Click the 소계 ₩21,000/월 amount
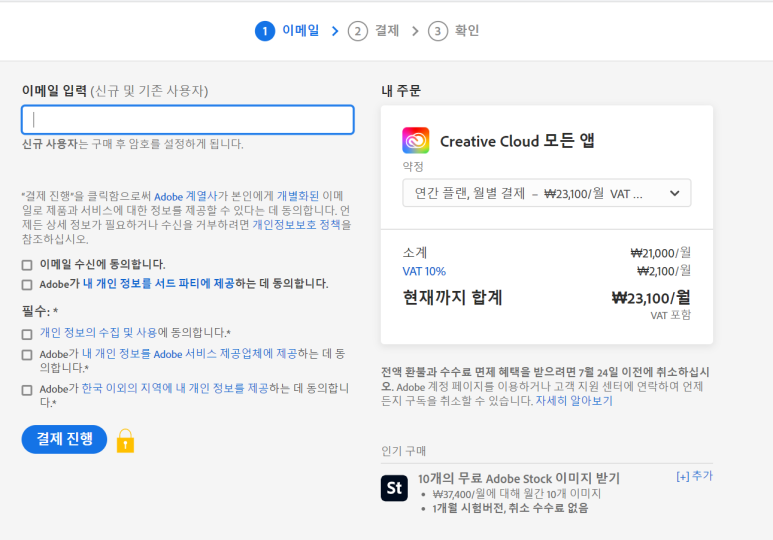 point(661,253)
